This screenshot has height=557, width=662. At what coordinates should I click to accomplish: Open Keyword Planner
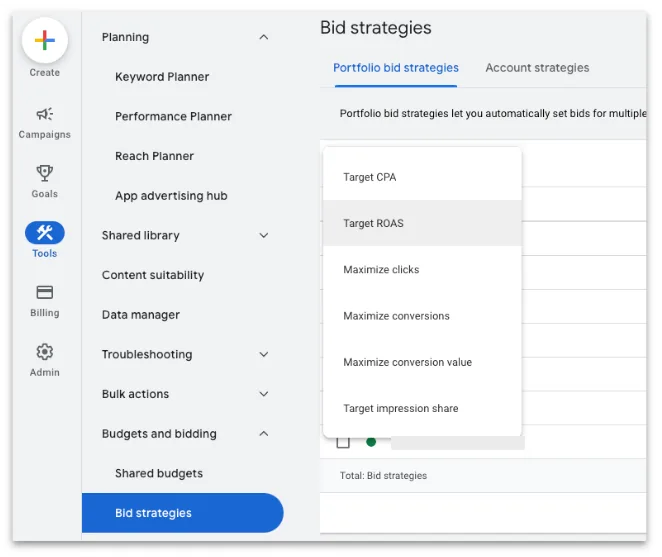pyautogui.click(x=162, y=77)
